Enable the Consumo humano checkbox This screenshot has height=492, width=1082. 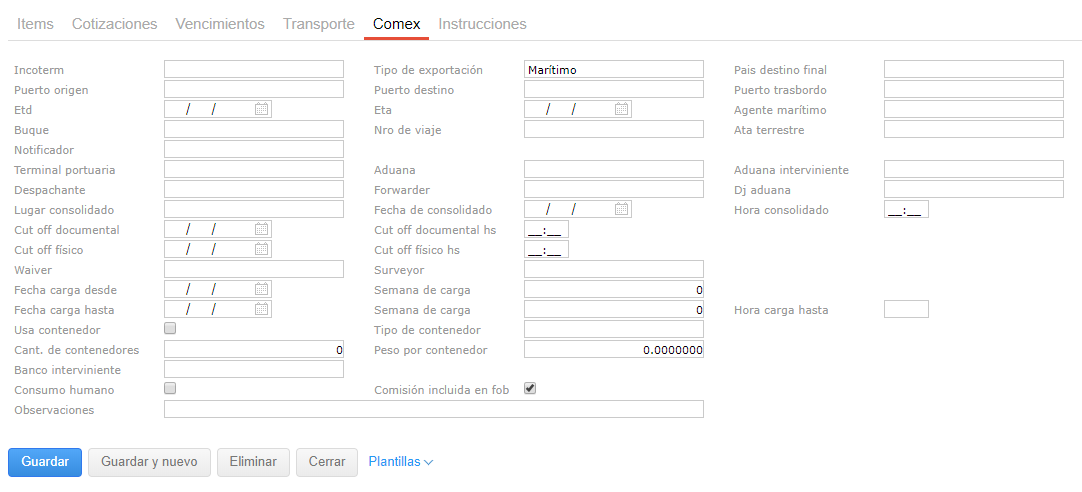[x=170, y=389]
